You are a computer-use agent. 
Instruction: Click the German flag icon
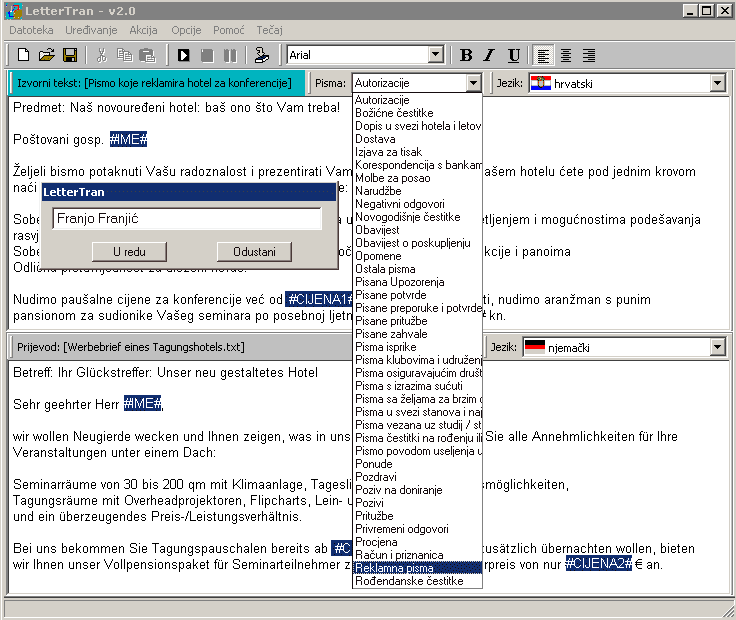point(535,347)
